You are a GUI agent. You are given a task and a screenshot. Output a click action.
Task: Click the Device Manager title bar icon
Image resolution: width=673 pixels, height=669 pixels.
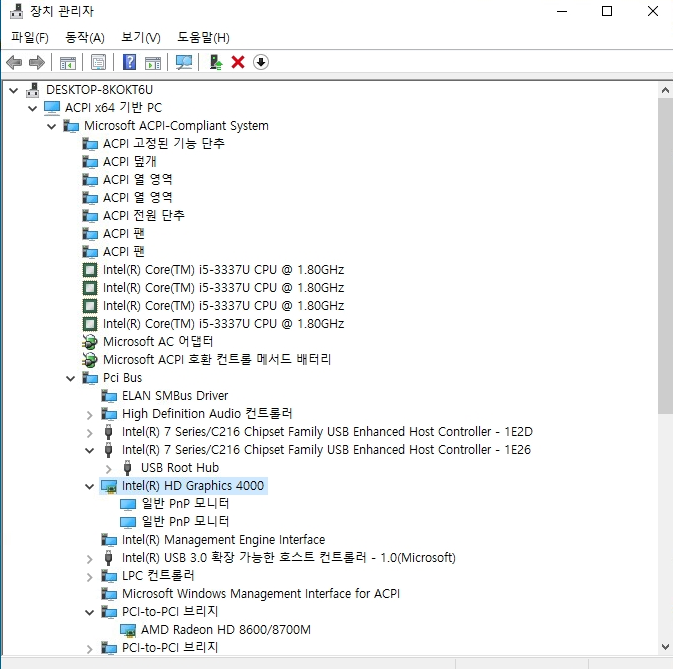(x=16, y=11)
